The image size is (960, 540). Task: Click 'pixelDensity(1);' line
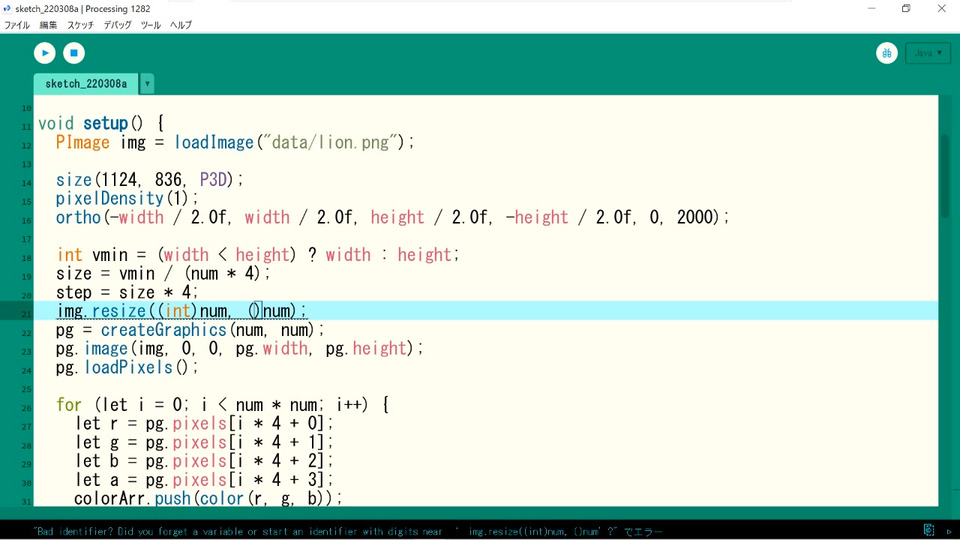tap(127, 199)
